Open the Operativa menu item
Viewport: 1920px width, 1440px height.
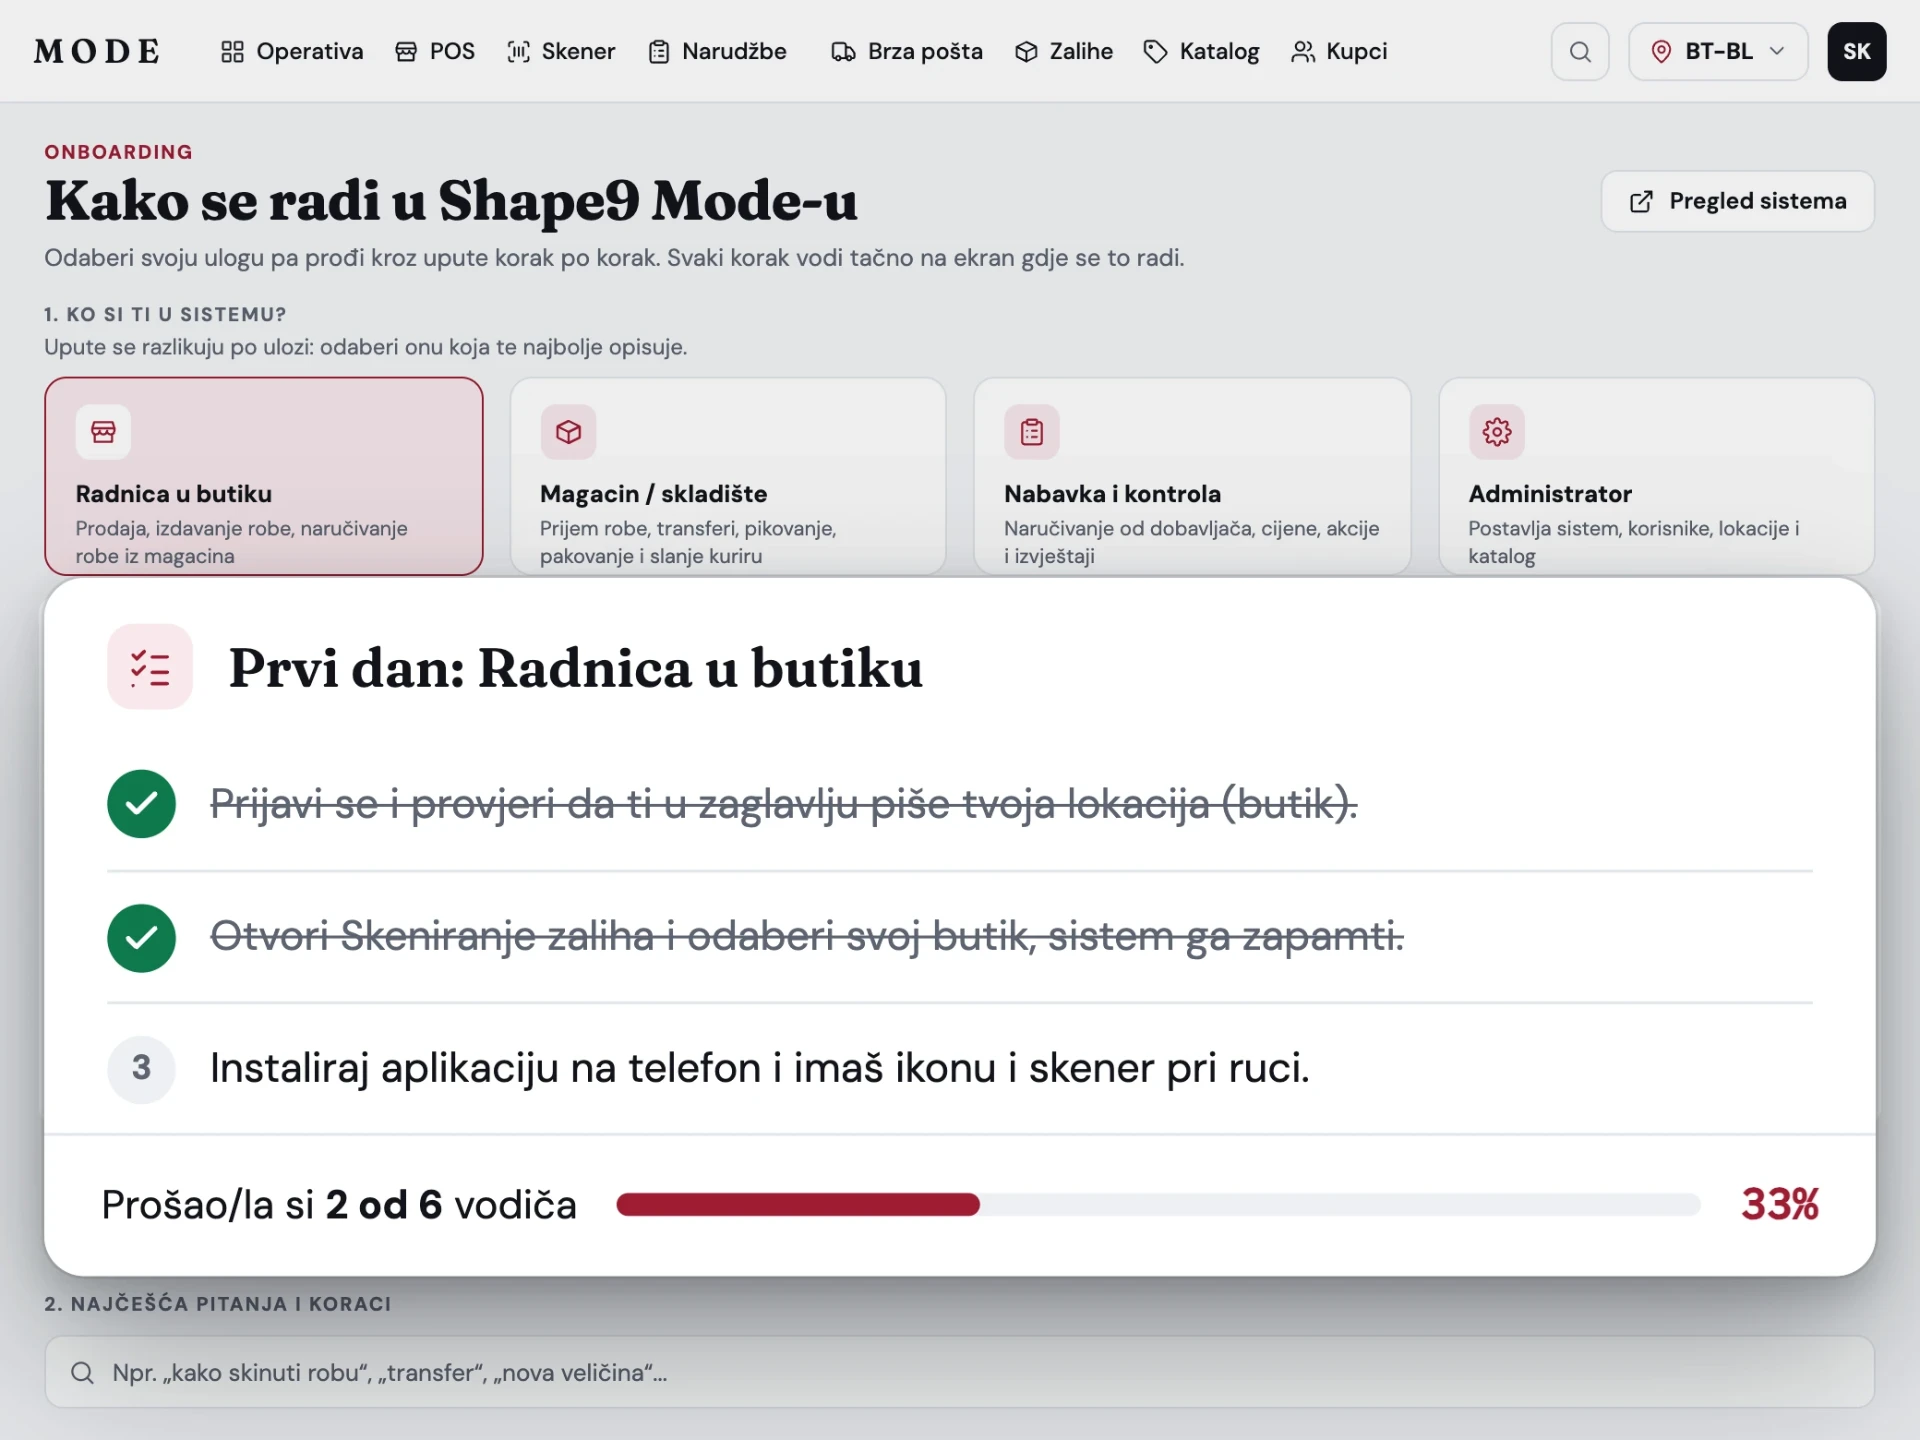pos(291,51)
